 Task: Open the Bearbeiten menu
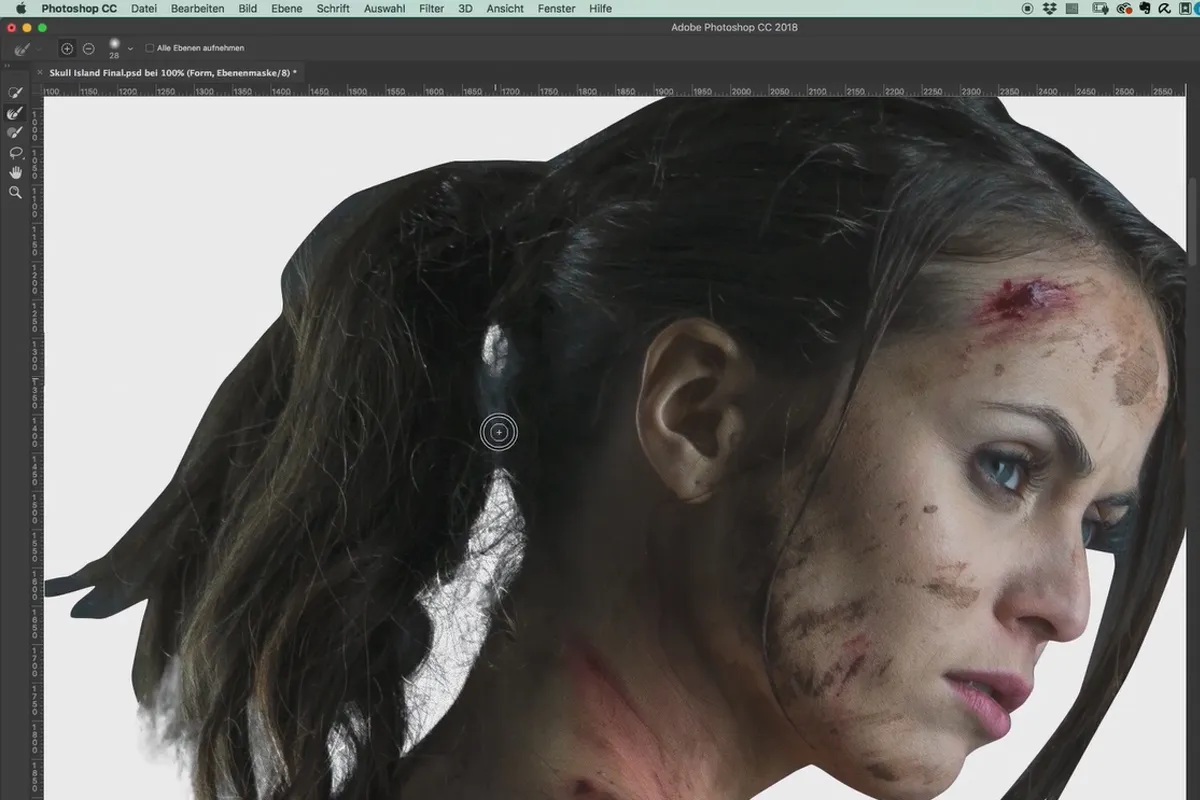[x=197, y=8]
